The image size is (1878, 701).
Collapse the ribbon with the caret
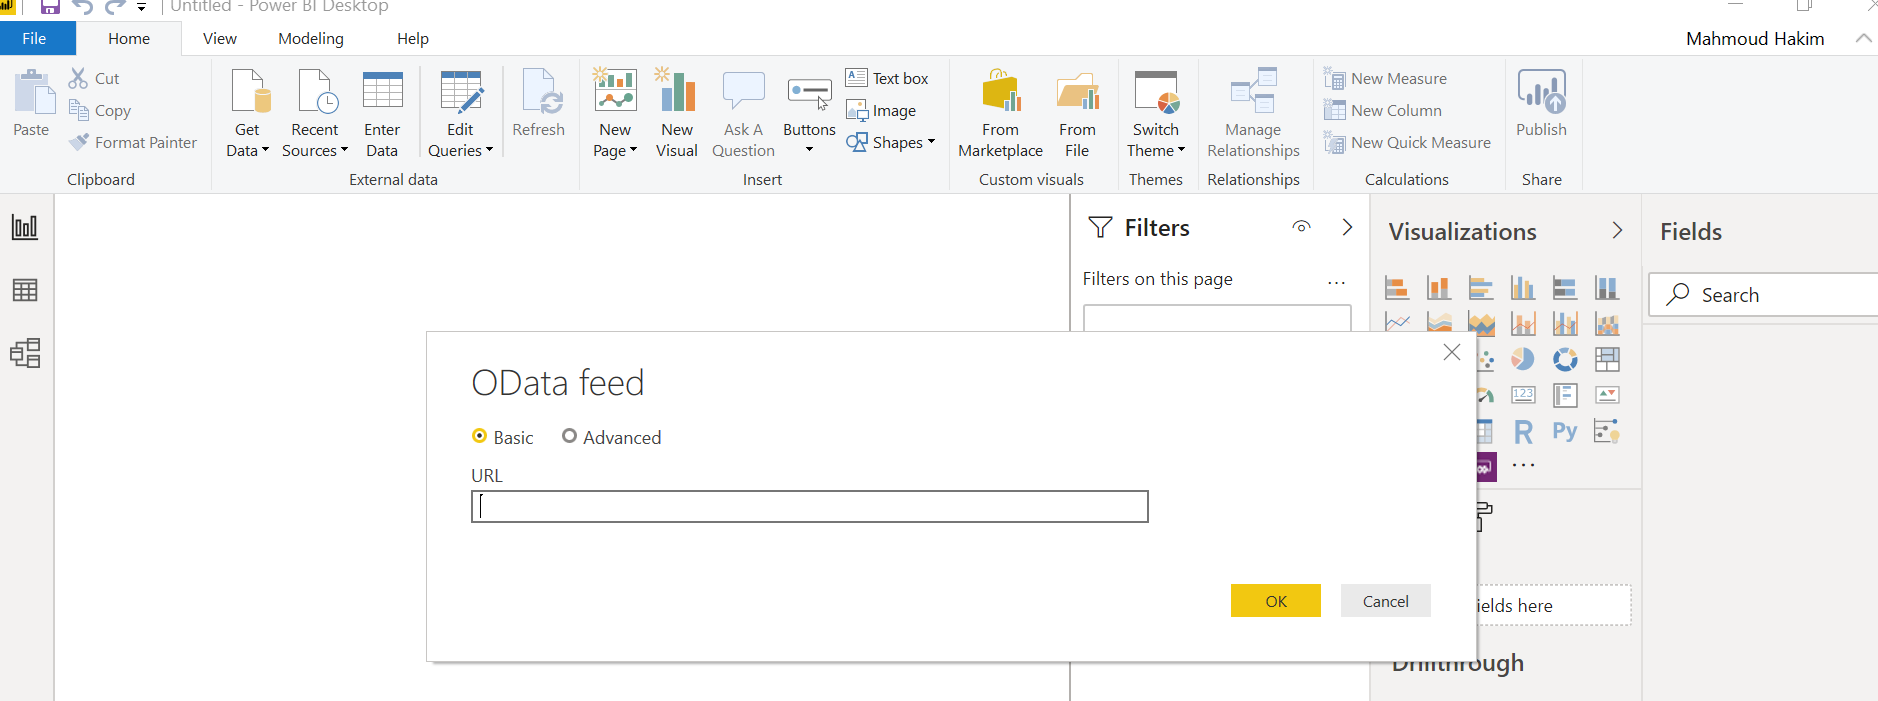pyautogui.click(x=1863, y=38)
